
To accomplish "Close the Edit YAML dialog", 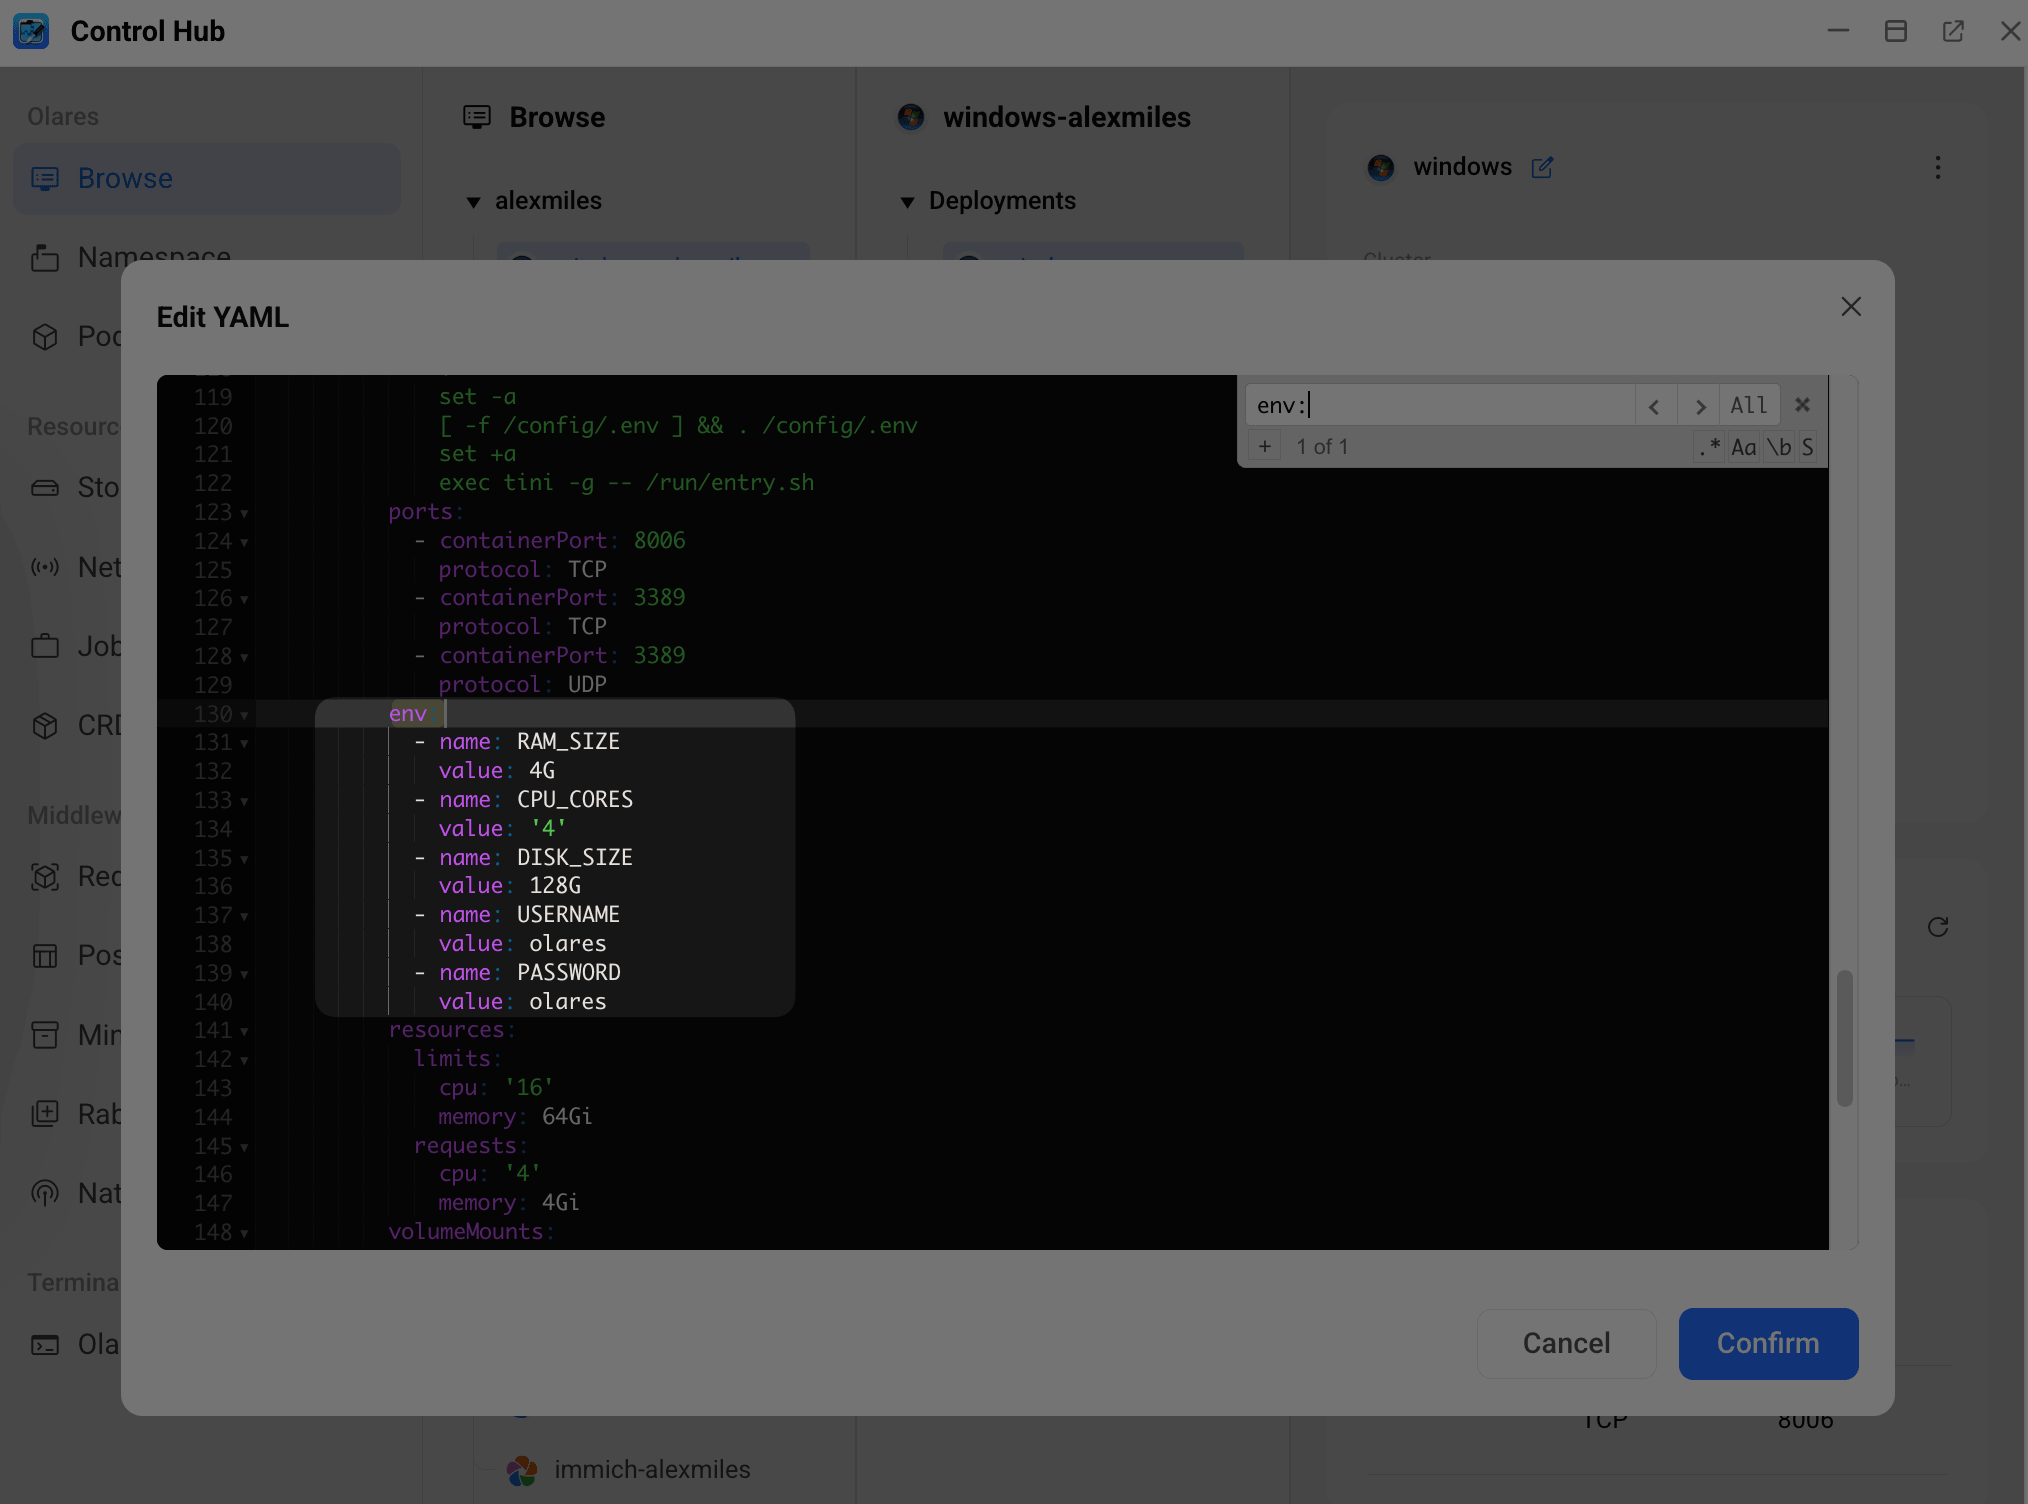I will (x=1851, y=307).
